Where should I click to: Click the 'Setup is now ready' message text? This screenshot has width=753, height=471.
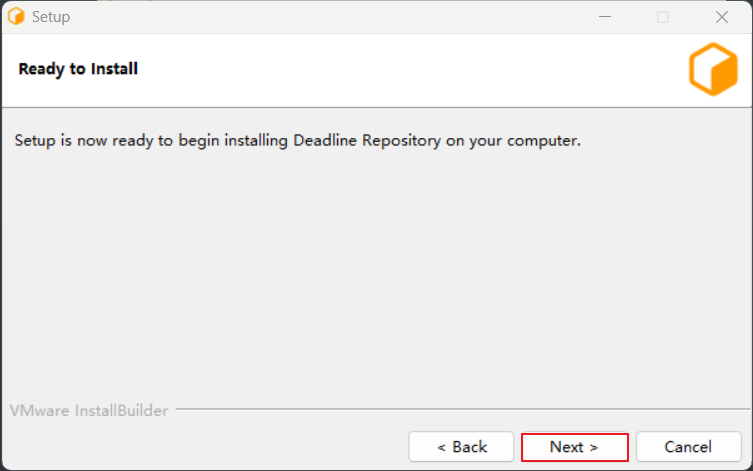298,141
